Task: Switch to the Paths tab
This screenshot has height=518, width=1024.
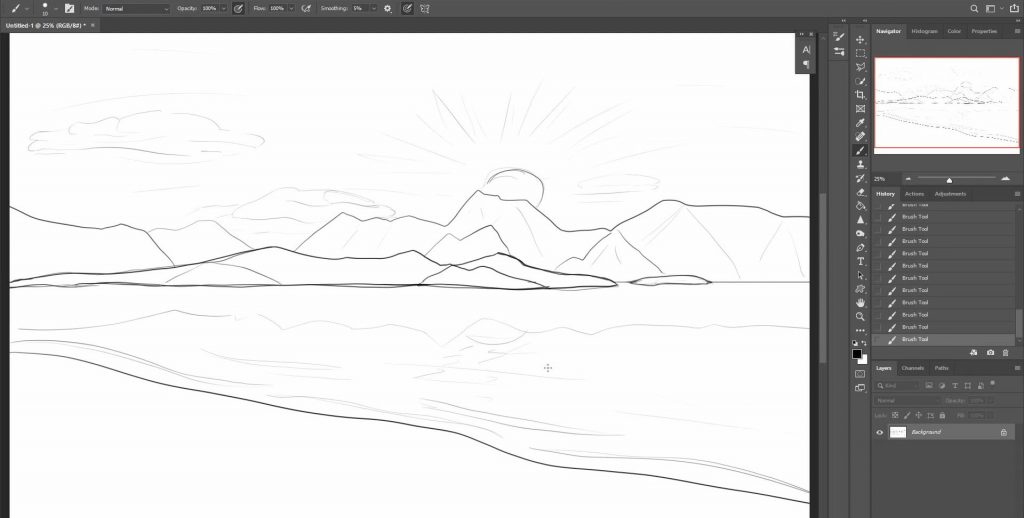Action: (x=941, y=368)
